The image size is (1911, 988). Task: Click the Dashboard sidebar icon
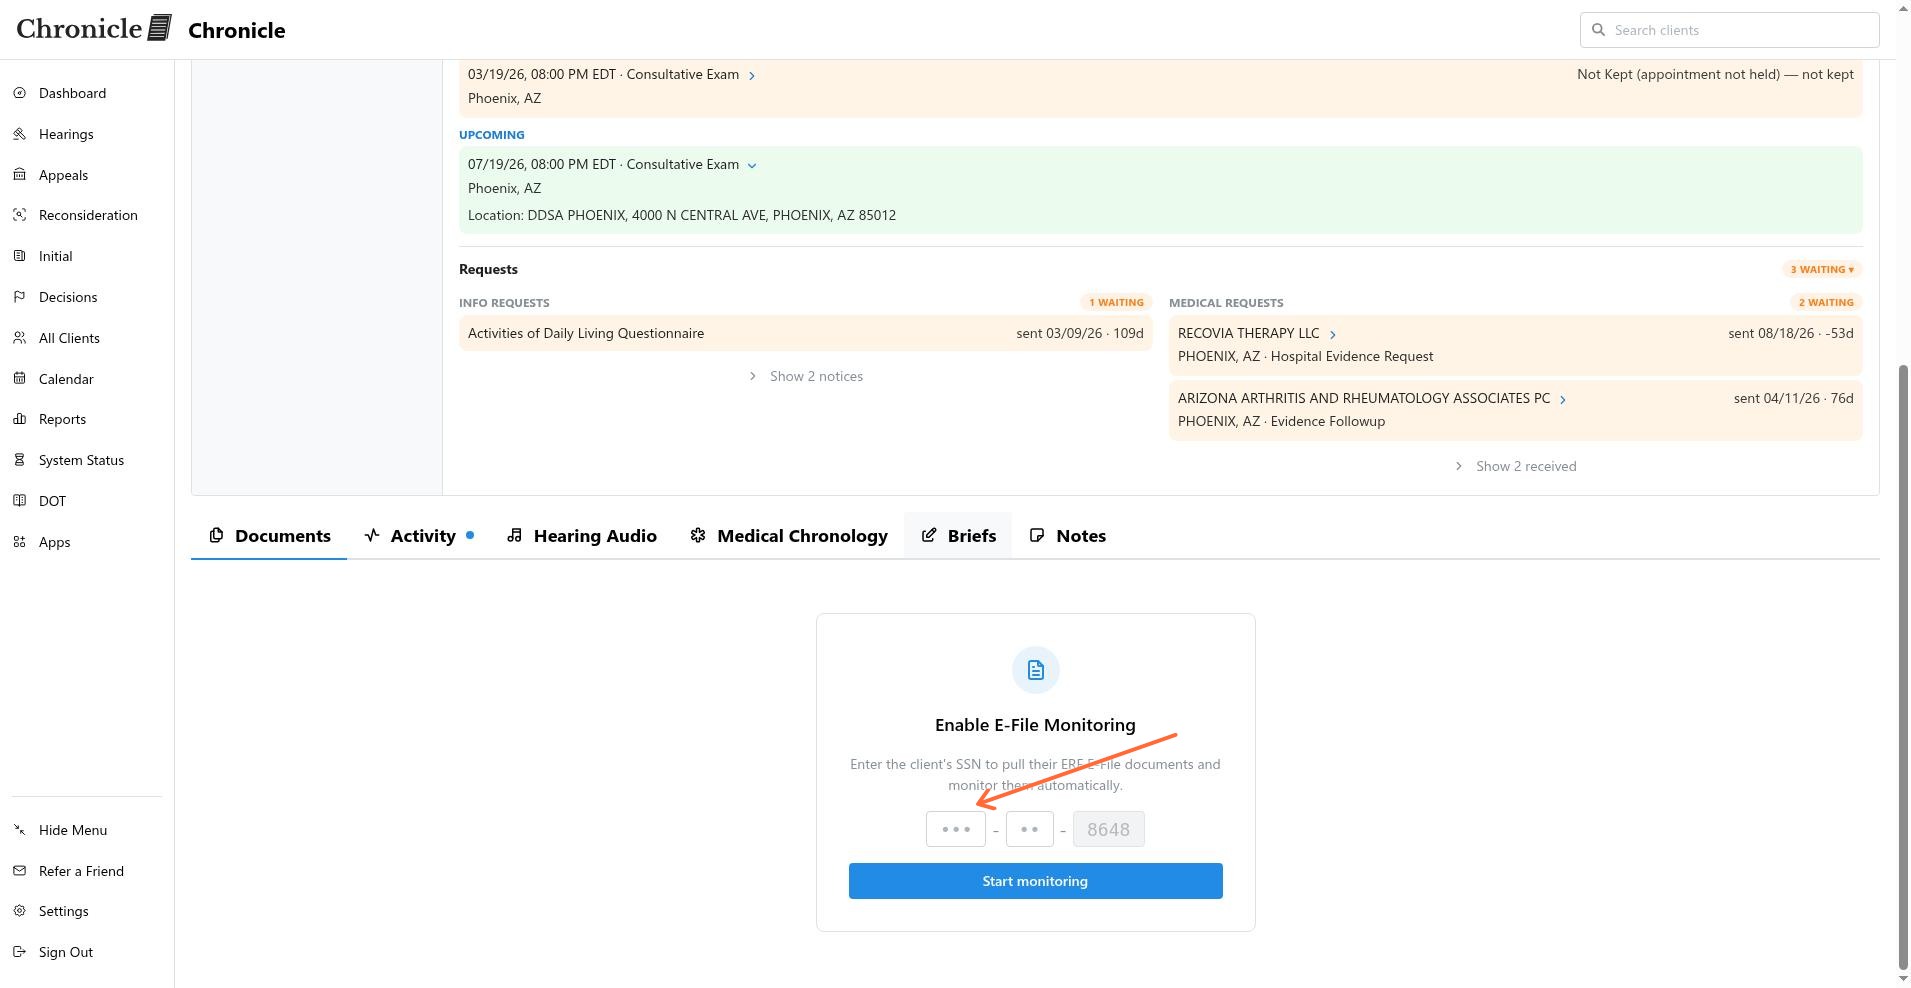pos(19,93)
